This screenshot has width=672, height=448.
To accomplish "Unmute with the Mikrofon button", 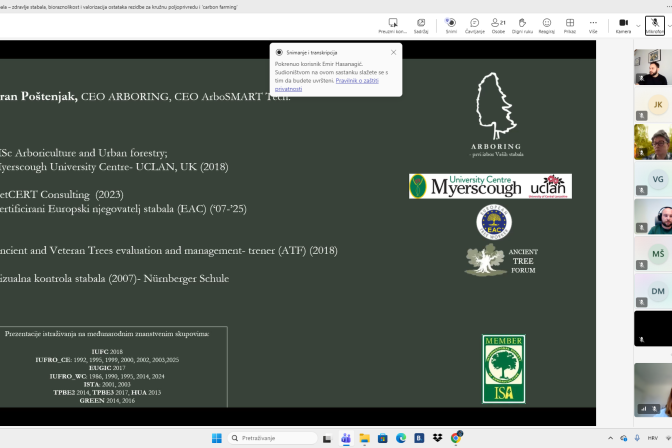I will point(654,25).
